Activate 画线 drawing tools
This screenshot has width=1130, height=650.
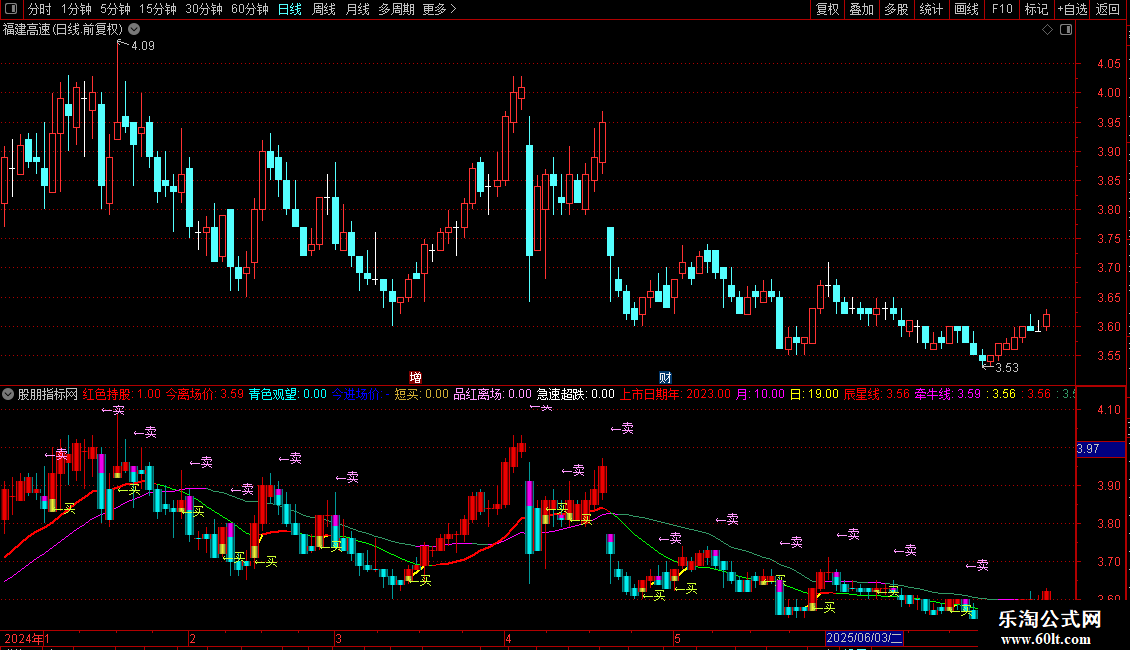966,9
